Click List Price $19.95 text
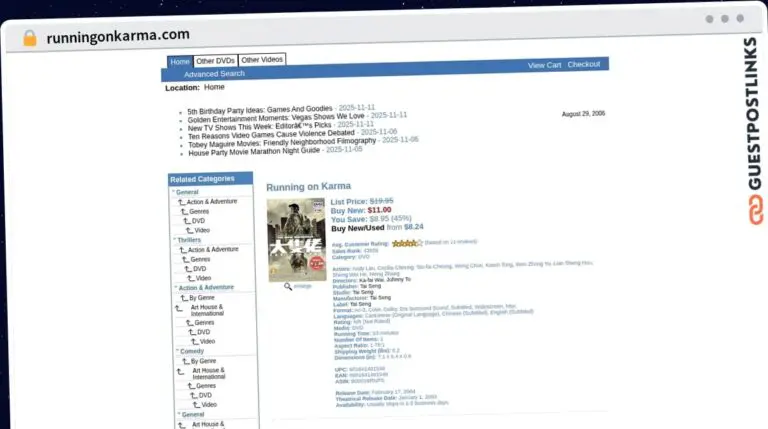This screenshot has height=429, width=768. tap(362, 201)
